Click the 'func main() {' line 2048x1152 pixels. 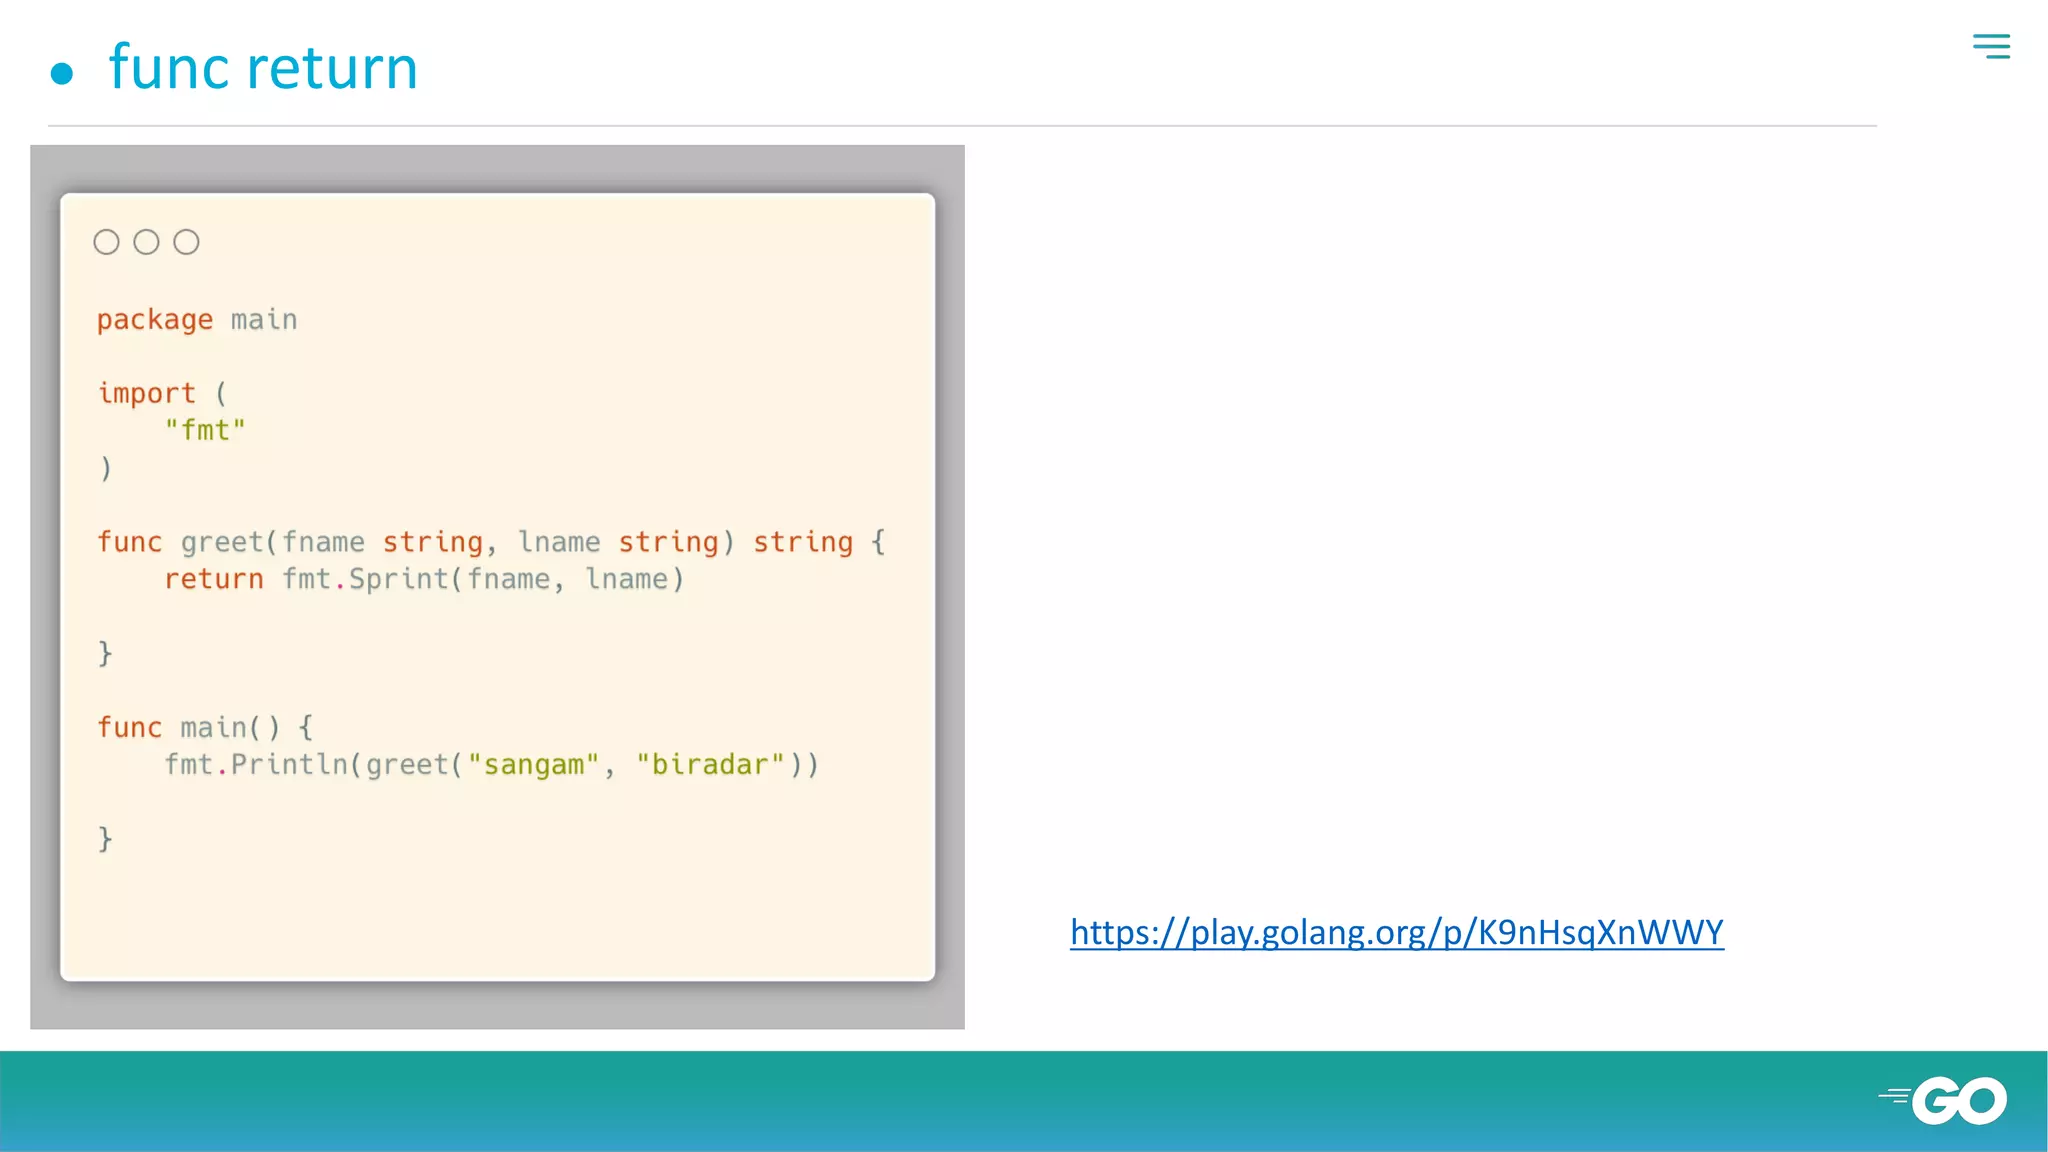click(x=205, y=727)
